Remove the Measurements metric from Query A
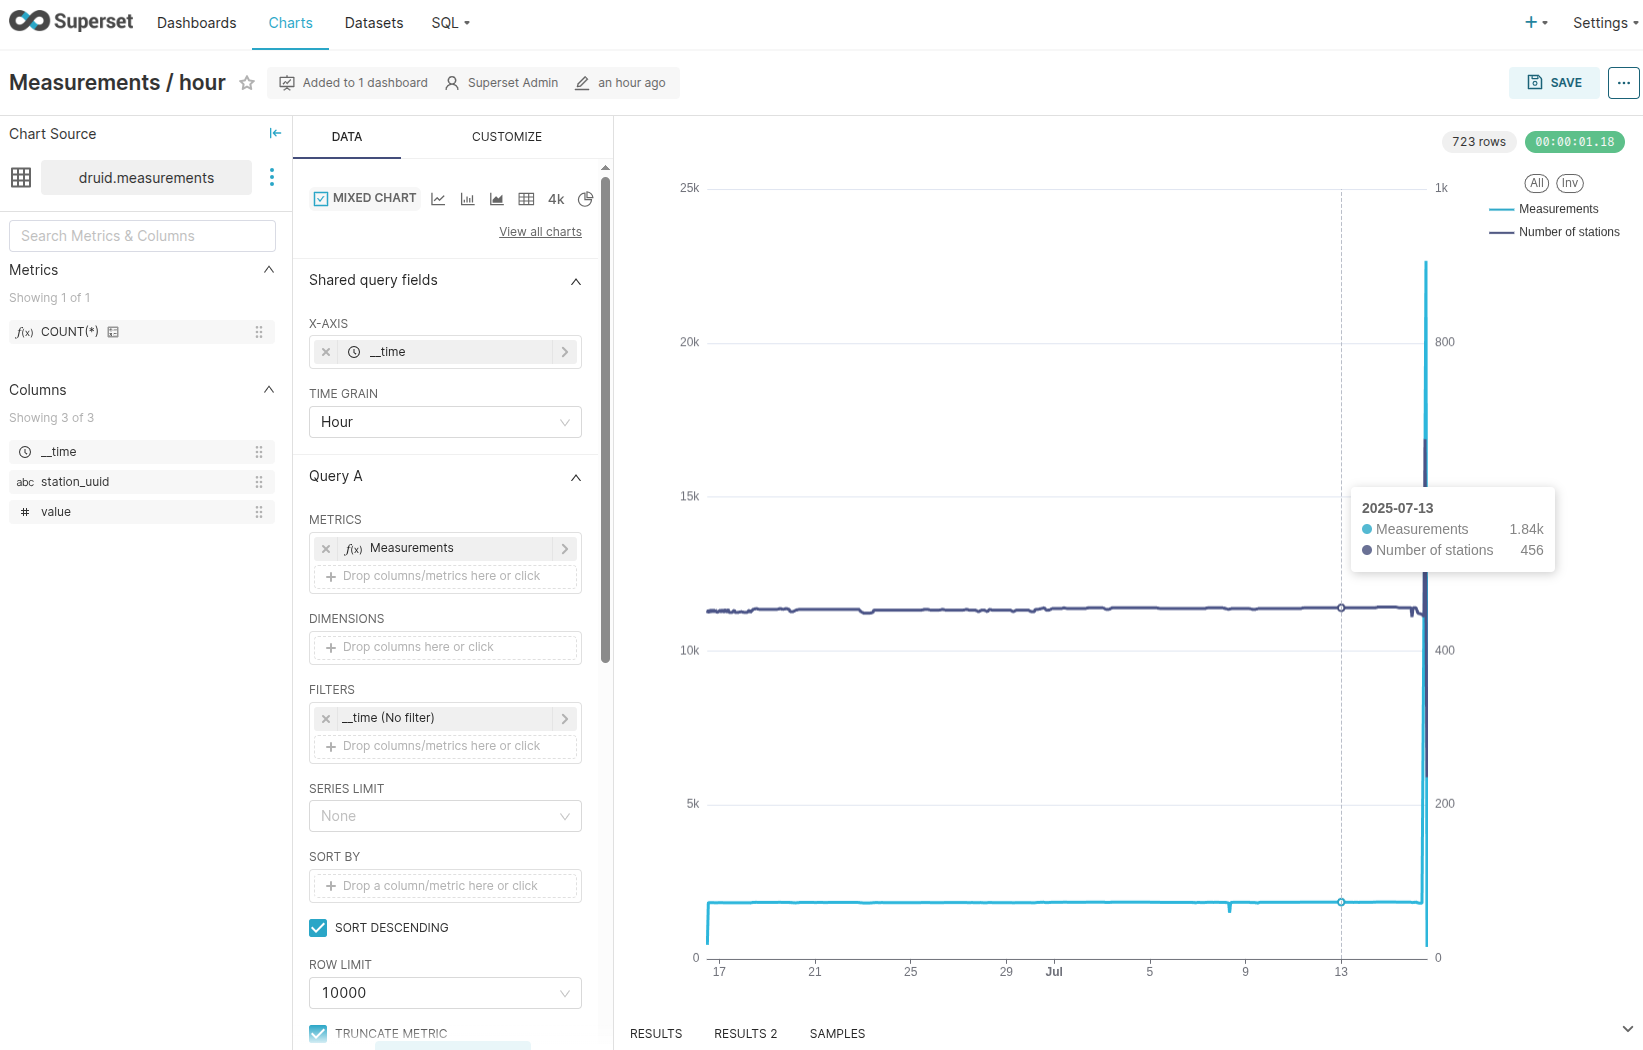The height and width of the screenshot is (1050, 1643). coord(326,549)
